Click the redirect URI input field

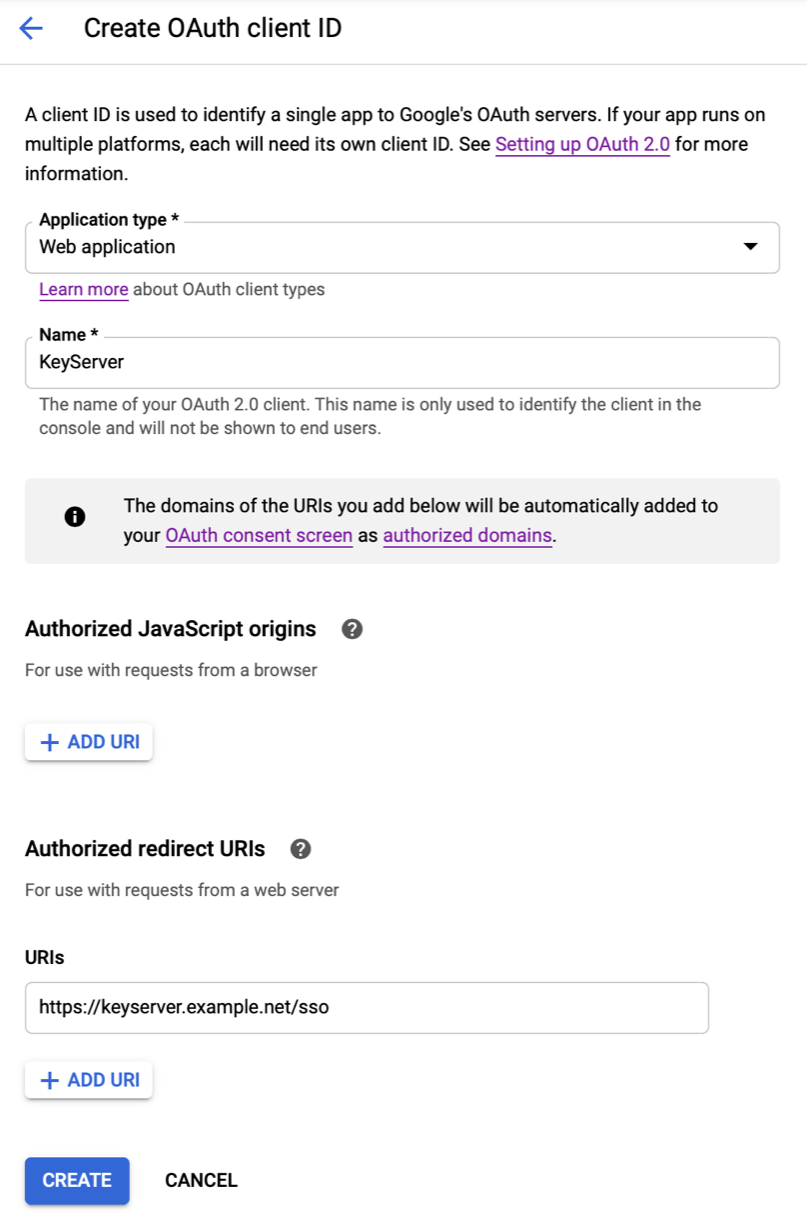[365, 1008]
